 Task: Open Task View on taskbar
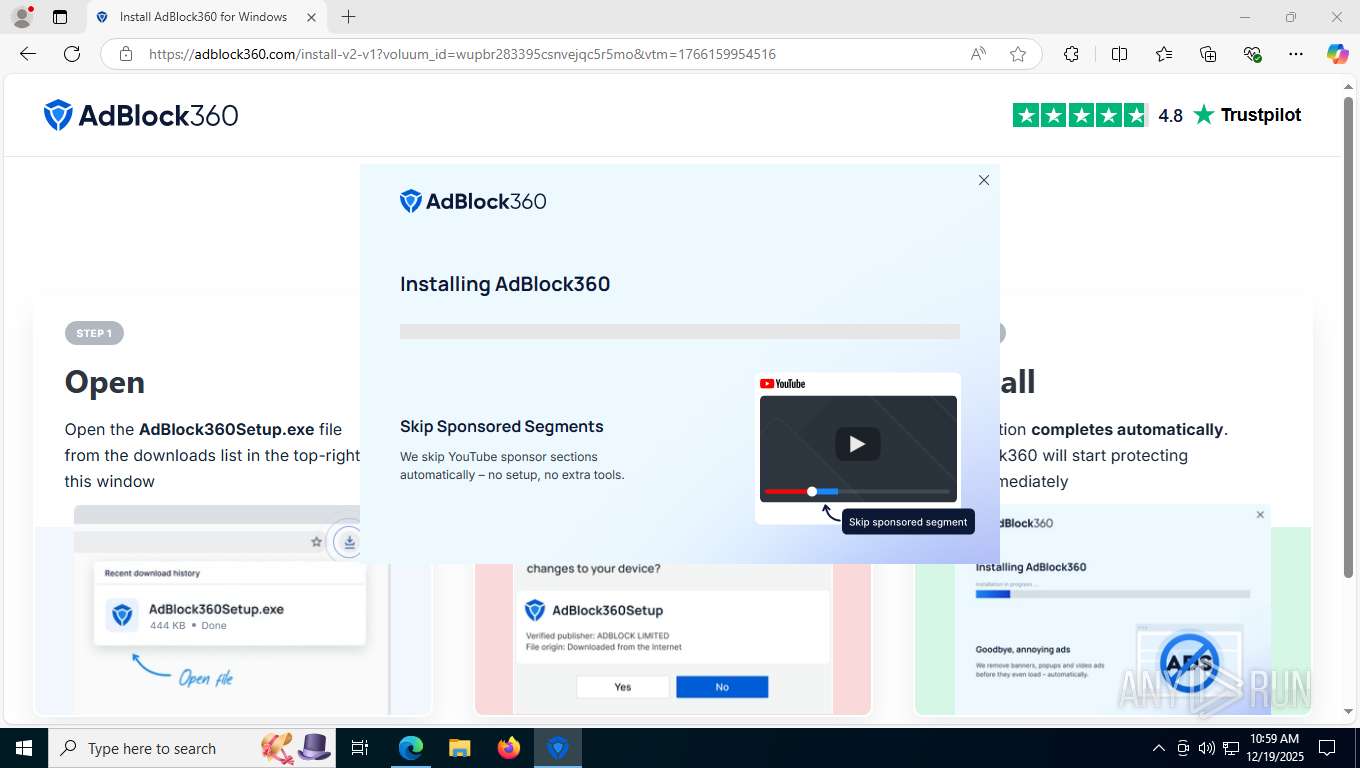360,748
